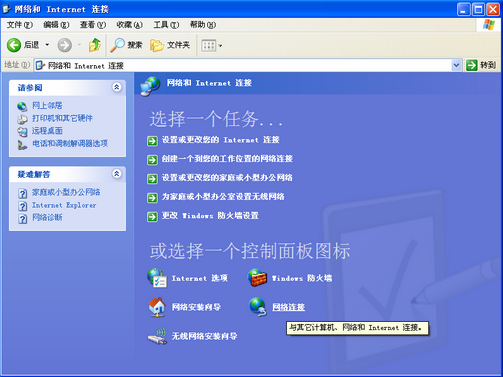
Task: Click the 远程桌面 link text
Action: tap(47, 131)
